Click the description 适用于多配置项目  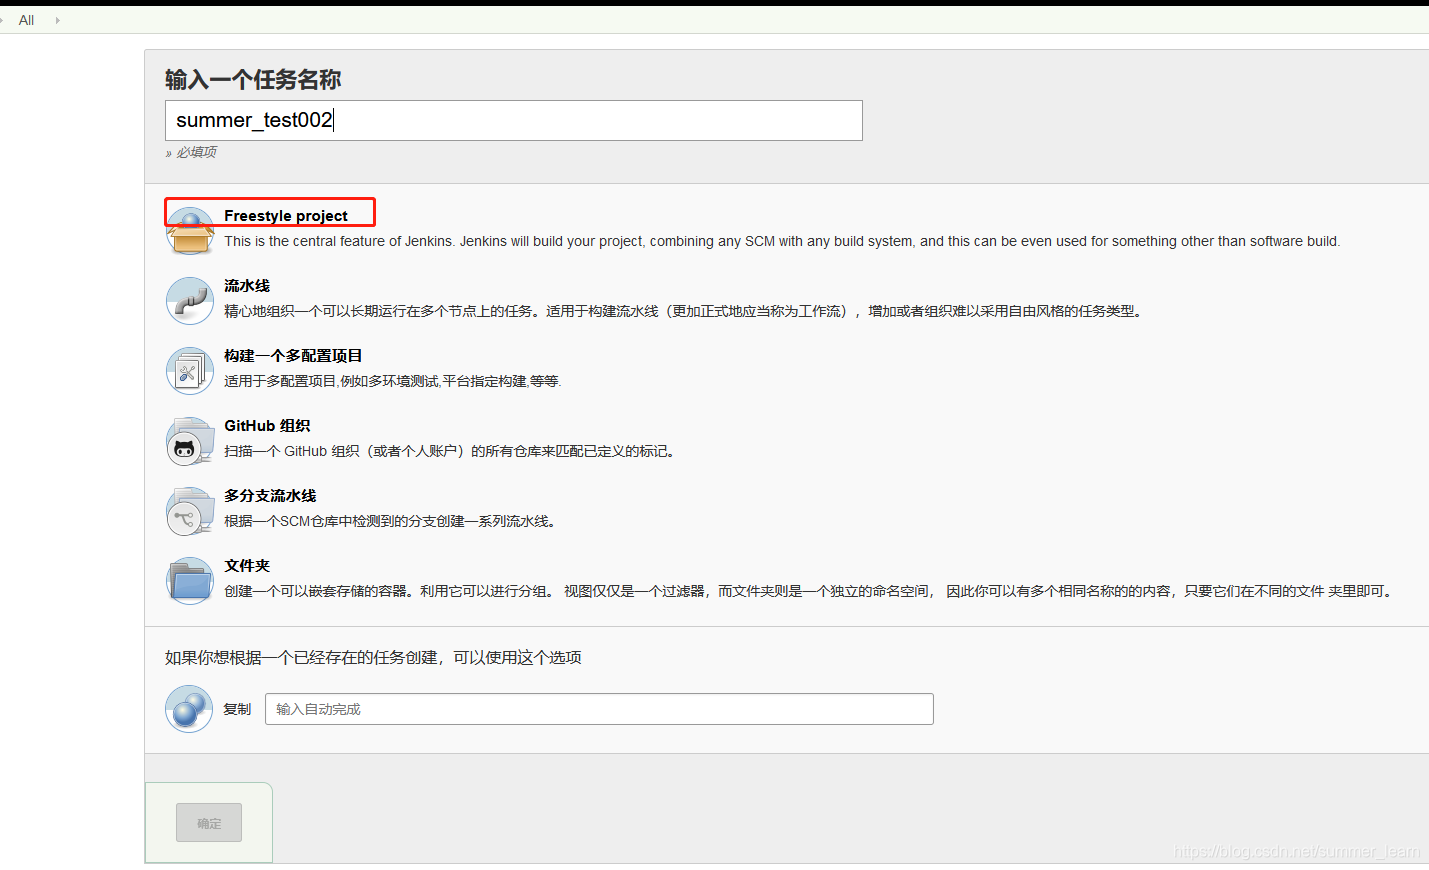(393, 381)
